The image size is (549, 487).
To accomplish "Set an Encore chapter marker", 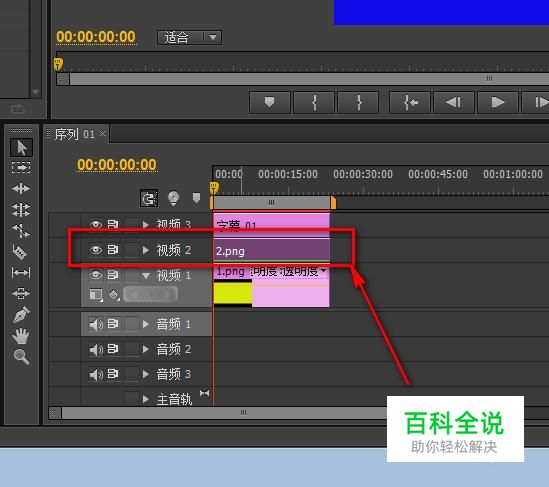I will (x=173, y=199).
